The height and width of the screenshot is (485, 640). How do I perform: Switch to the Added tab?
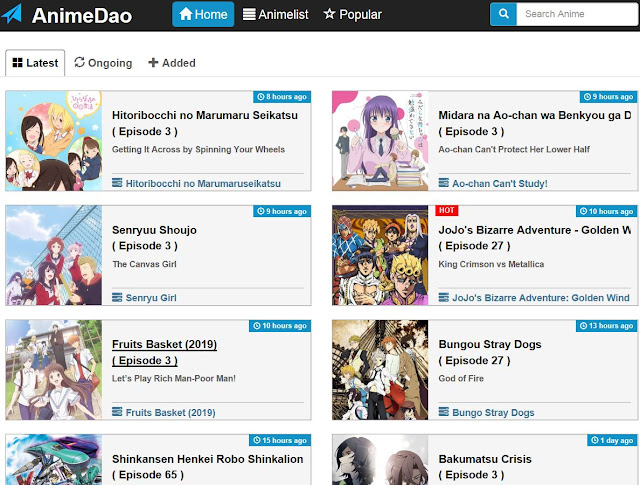[172, 63]
